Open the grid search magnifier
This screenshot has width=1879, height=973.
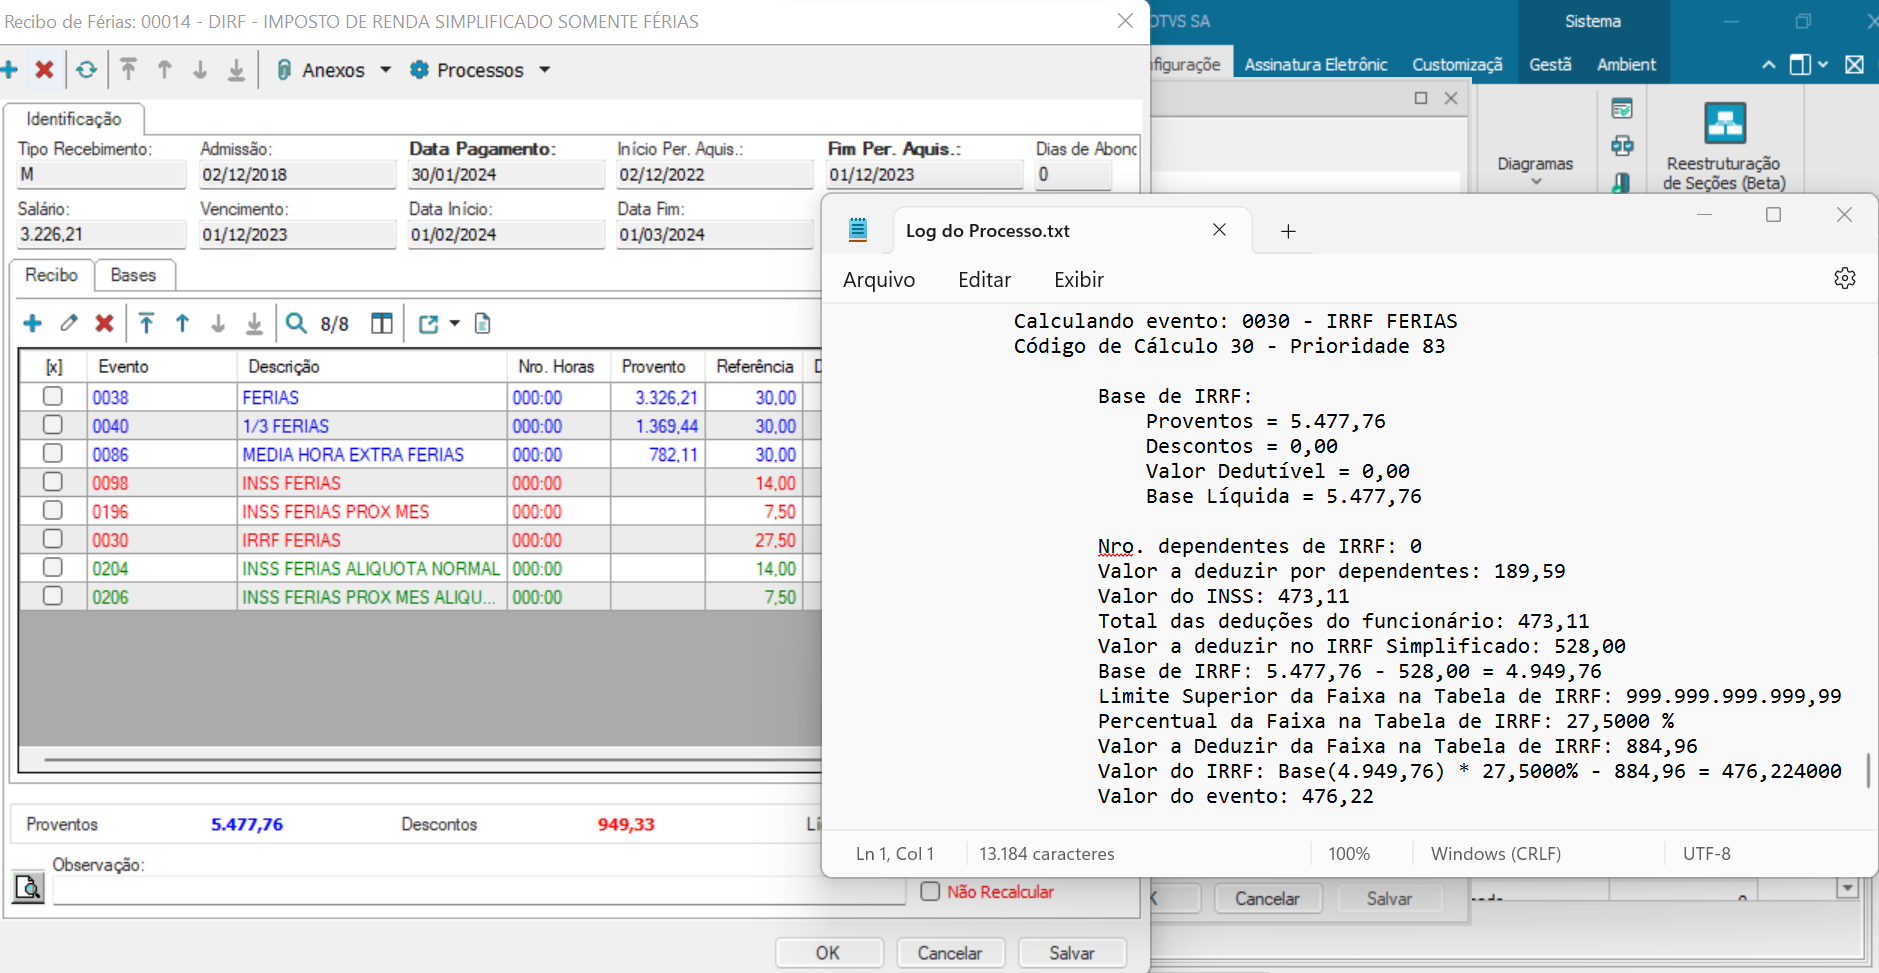[296, 323]
